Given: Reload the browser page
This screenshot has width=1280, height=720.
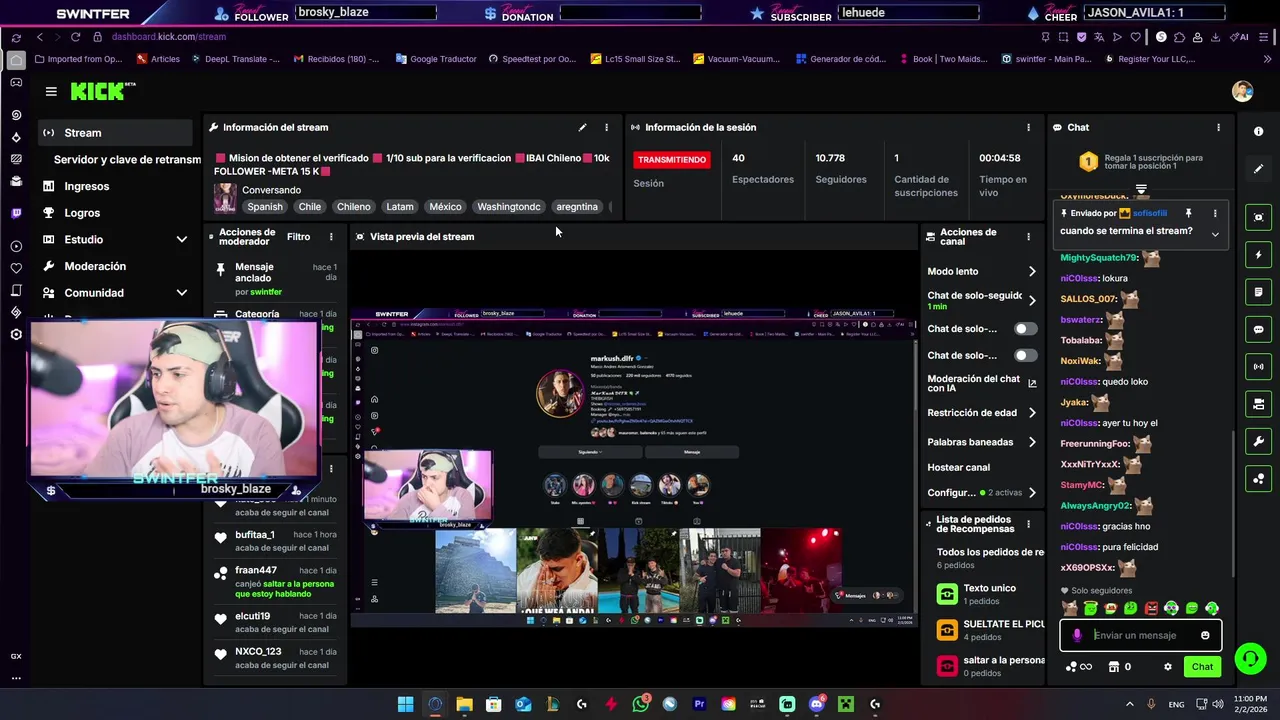Looking at the screenshot, I should point(75,37).
